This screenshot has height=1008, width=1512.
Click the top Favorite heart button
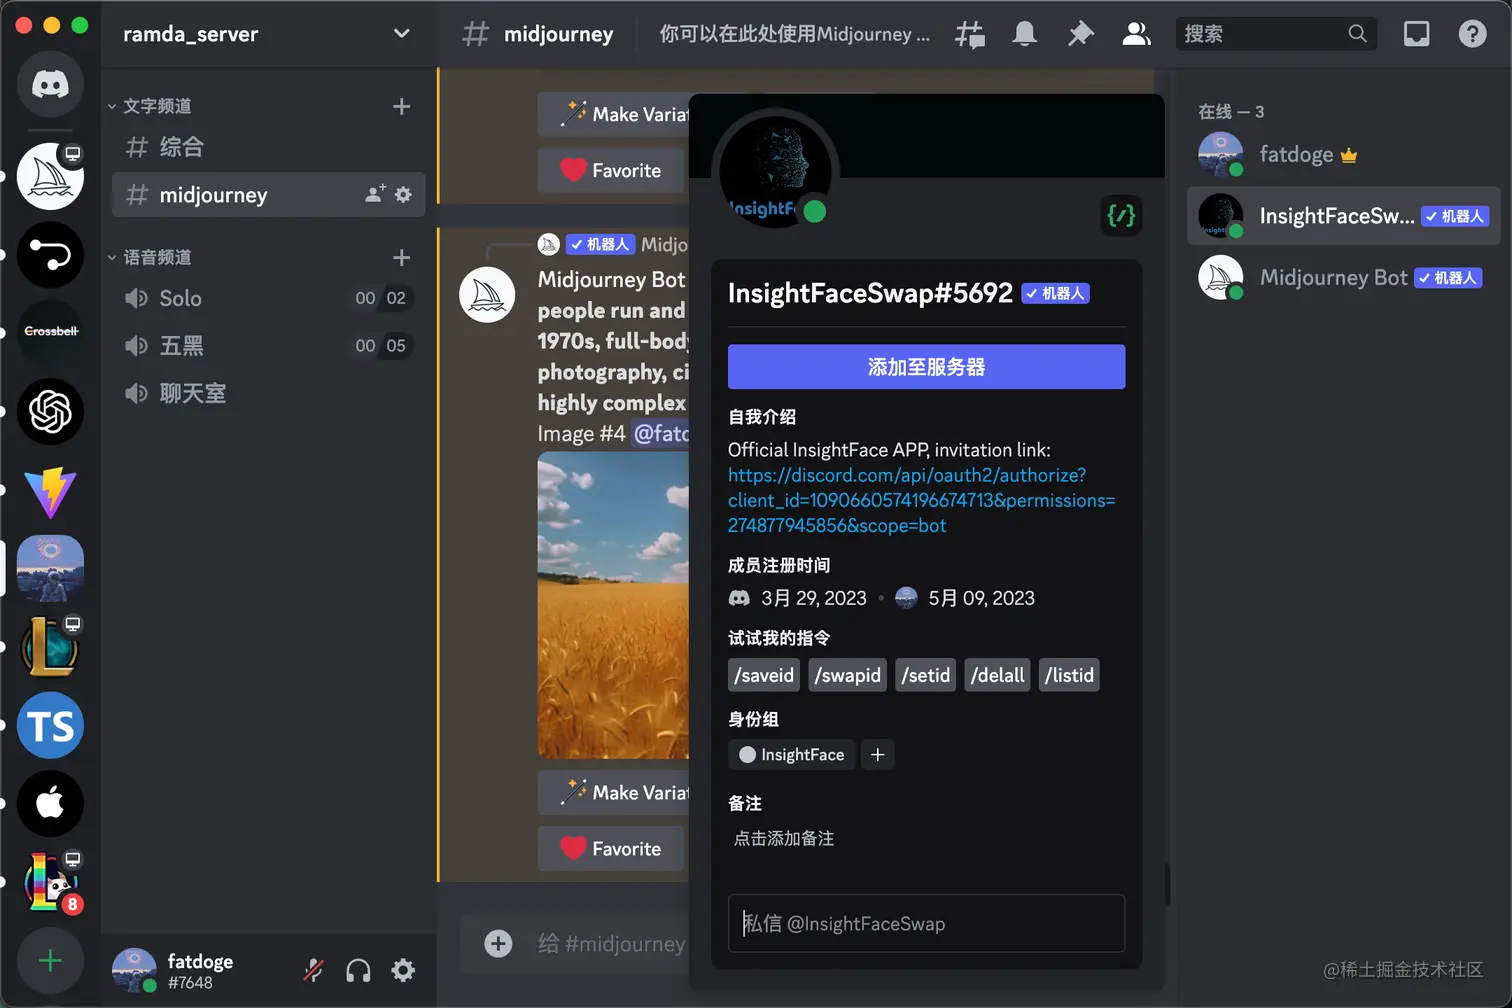pos(611,170)
